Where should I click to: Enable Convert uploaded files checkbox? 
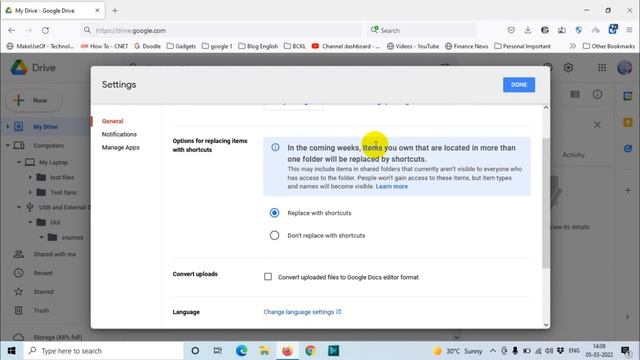coord(268,277)
